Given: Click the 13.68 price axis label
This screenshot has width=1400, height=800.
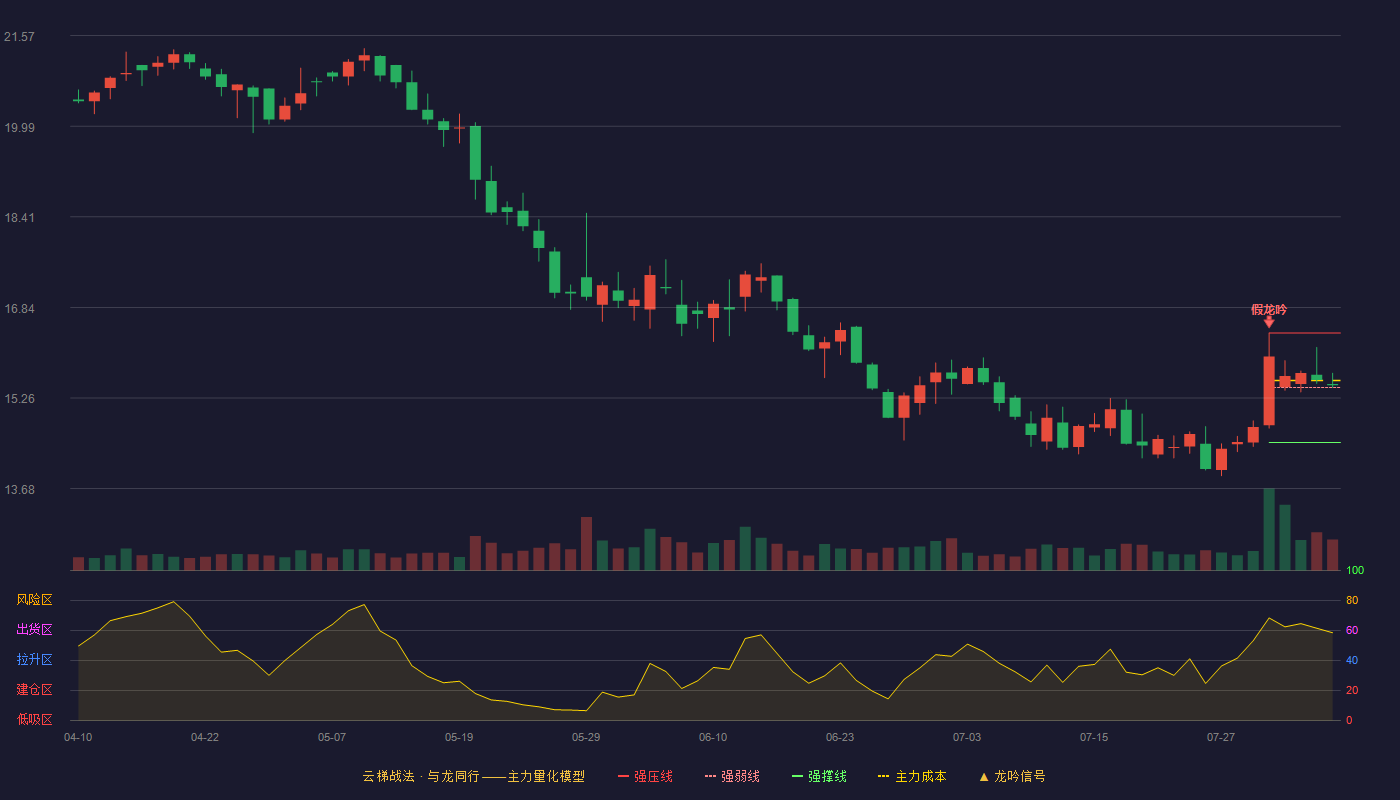Looking at the screenshot, I should (x=19, y=489).
